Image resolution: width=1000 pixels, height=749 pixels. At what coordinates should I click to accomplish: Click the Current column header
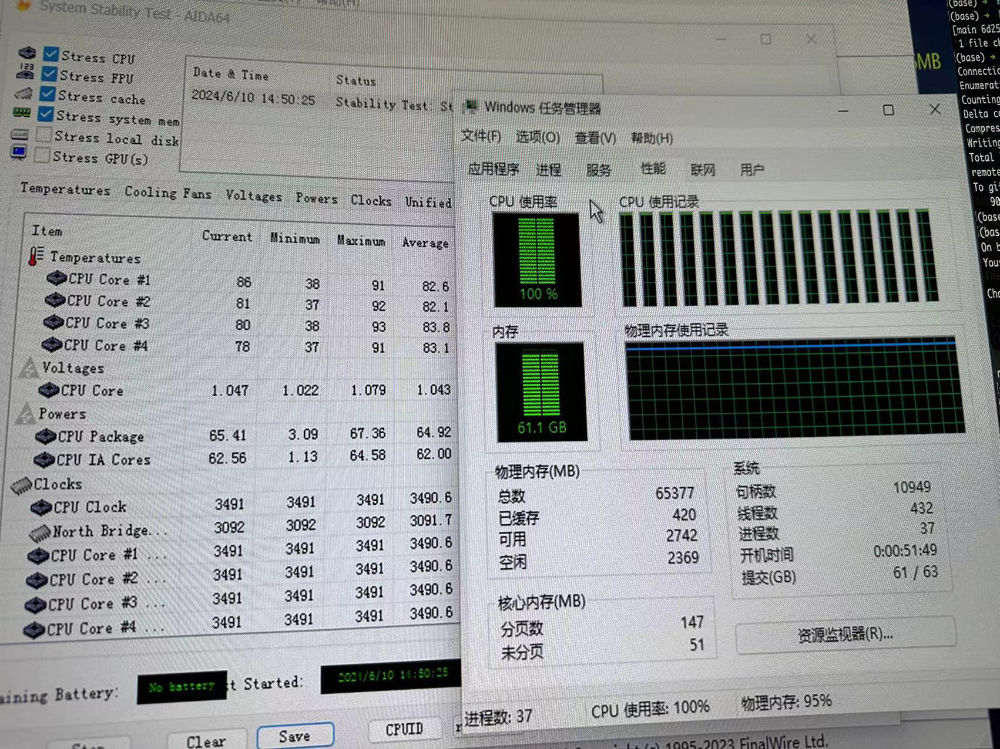tap(227, 236)
